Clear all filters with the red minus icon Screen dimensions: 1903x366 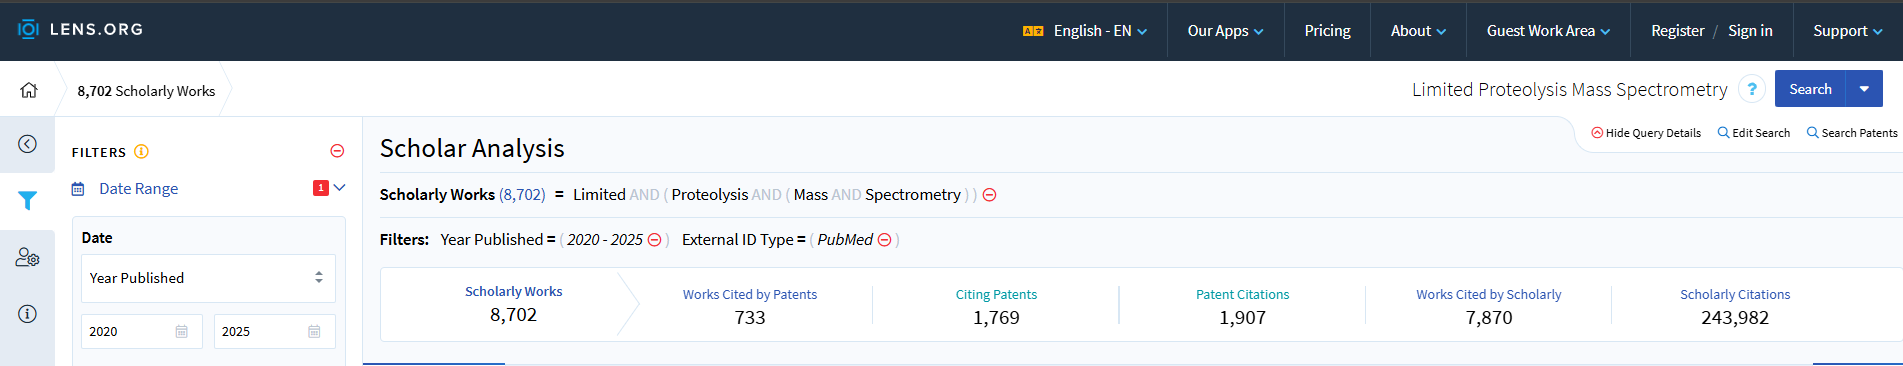pyautogui.click(x=337, y=151)
